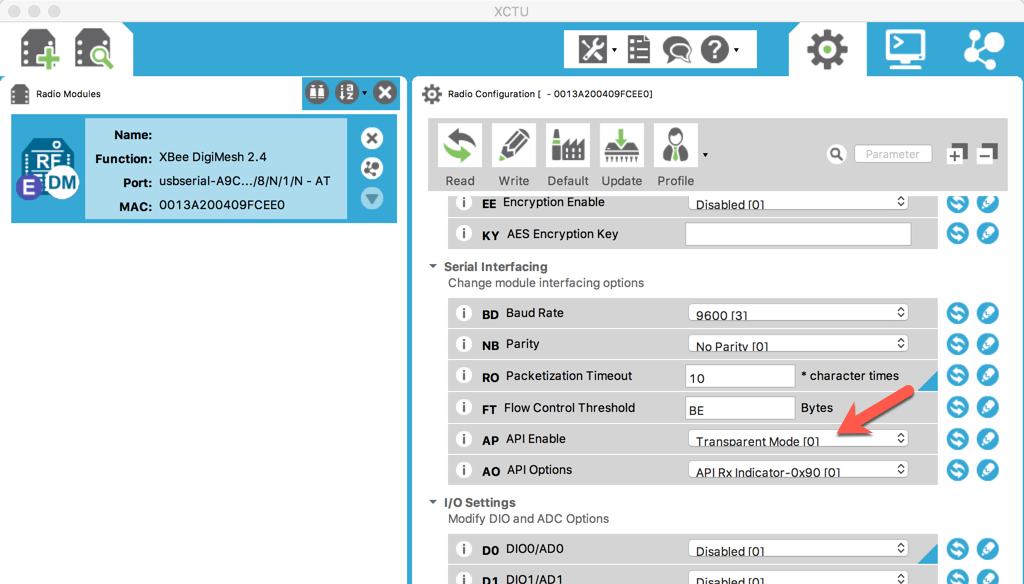The height and width of the screenshot is (584, 1024).
Task: Open the API Enable dropdown
Action: [798, 439]
